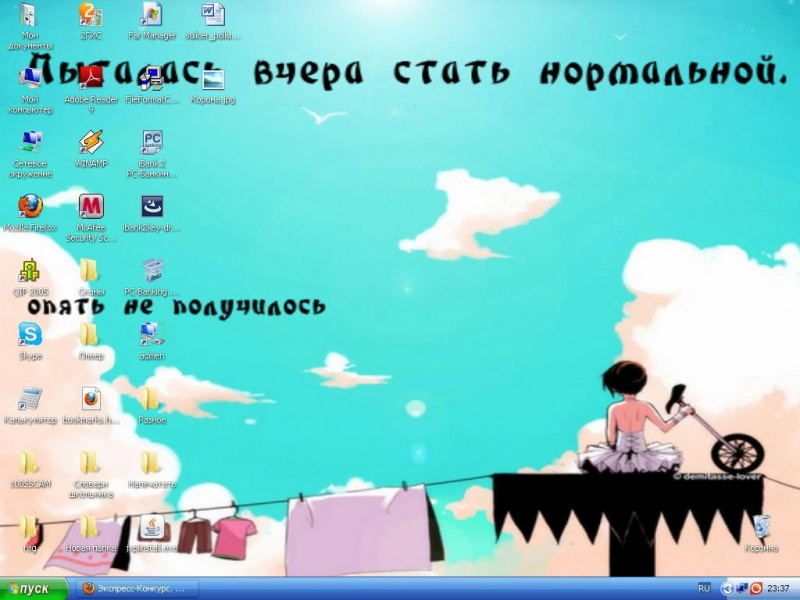Select the Корона.jpg image file

coord(212,78)
